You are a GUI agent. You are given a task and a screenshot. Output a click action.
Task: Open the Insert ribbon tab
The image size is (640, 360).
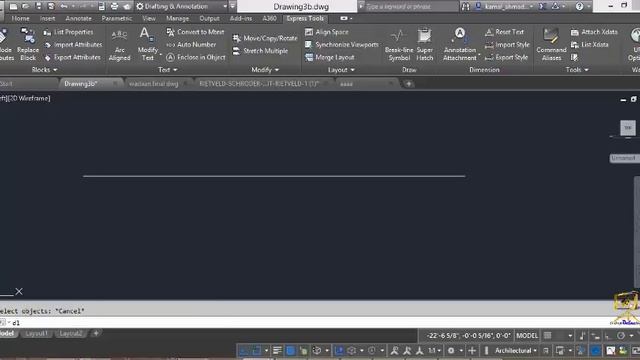pos(47,18)
